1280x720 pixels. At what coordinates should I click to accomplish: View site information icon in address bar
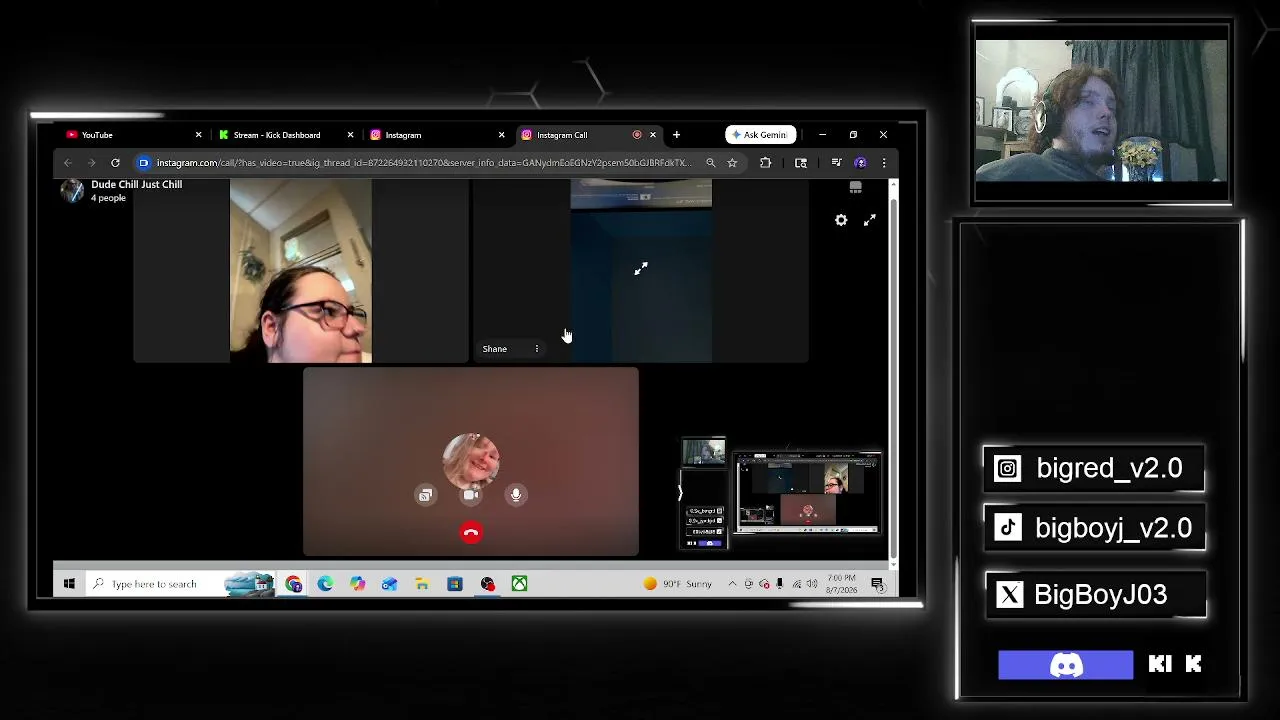(144, 163)
